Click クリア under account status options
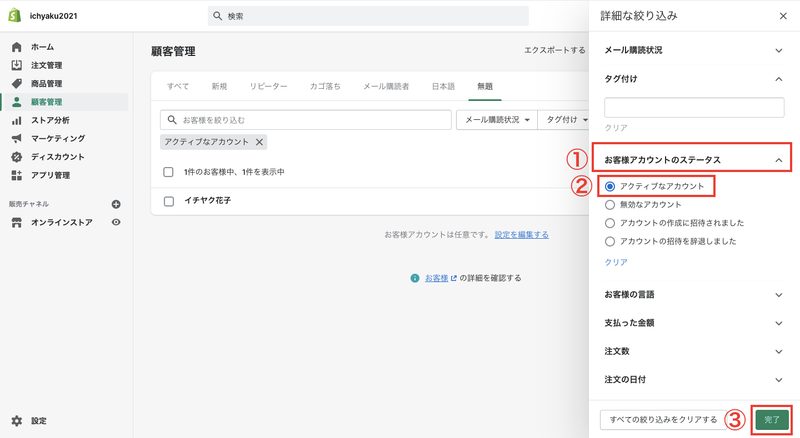This screenshot has height=438, width=800. [x=616, y=262]
